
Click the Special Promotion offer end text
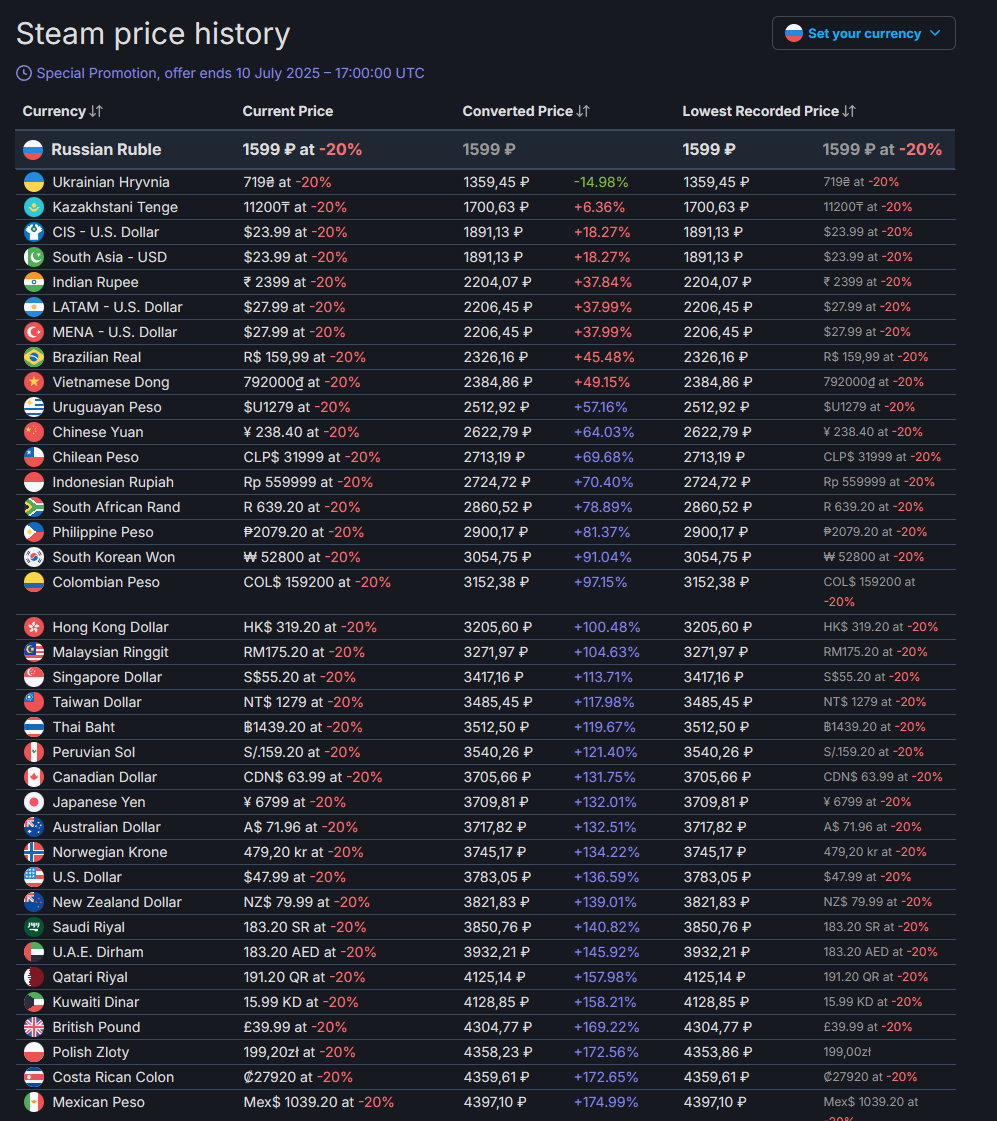click(x=230, y=74)
